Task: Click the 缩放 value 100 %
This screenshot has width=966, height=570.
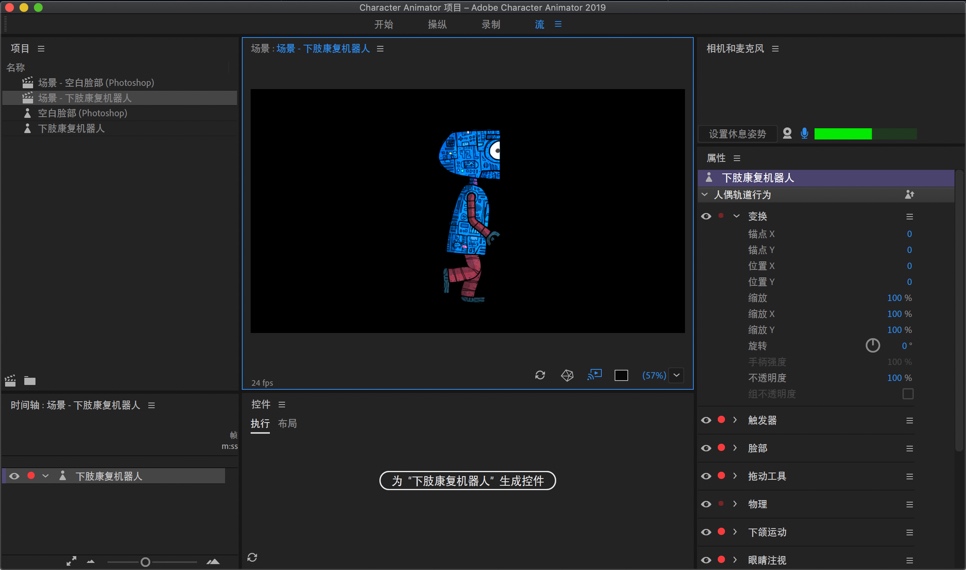Action: (x=899, y=298)
